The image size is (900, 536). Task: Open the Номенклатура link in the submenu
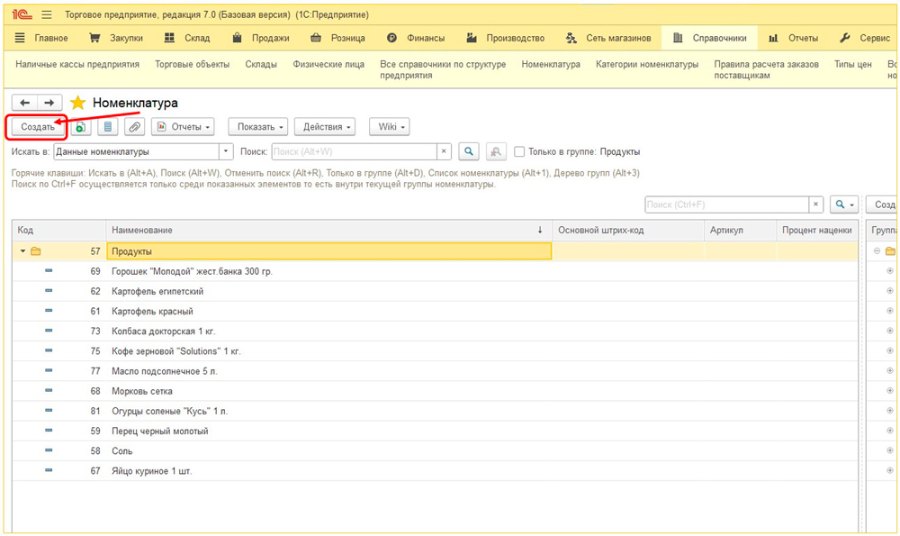click(x=551, y=64)
